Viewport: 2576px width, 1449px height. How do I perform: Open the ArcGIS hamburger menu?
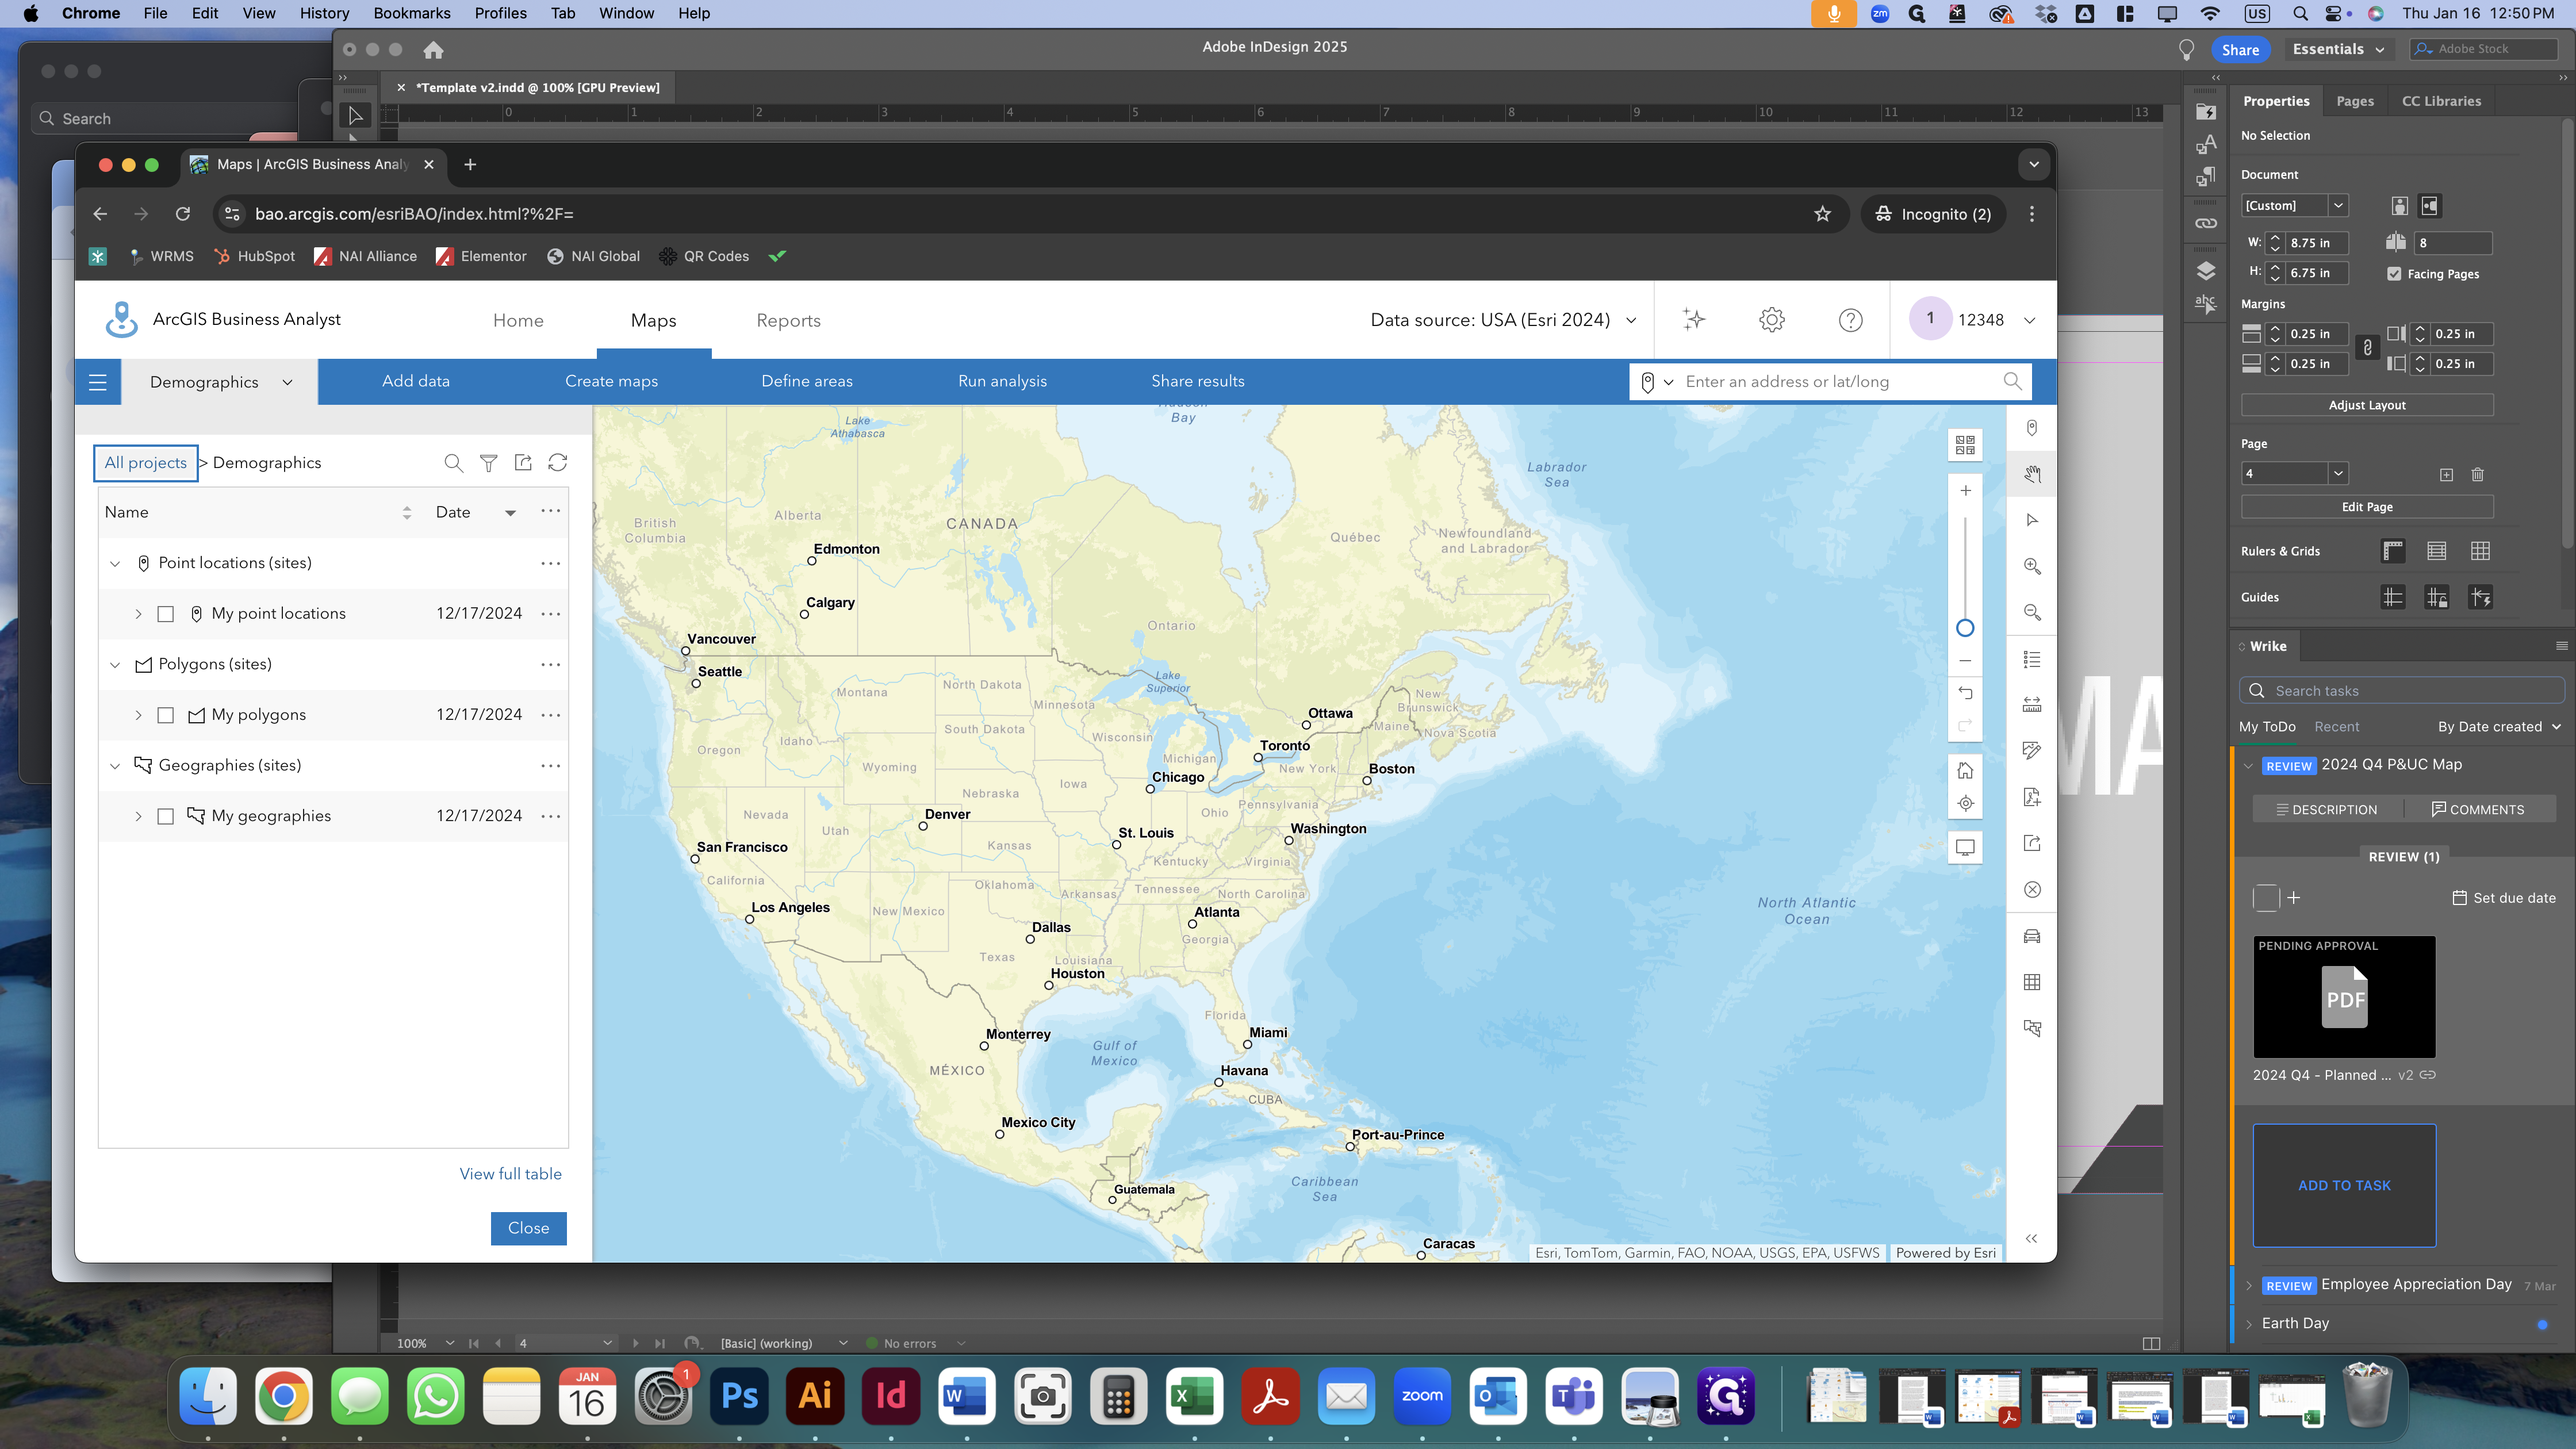pos(98,382)
